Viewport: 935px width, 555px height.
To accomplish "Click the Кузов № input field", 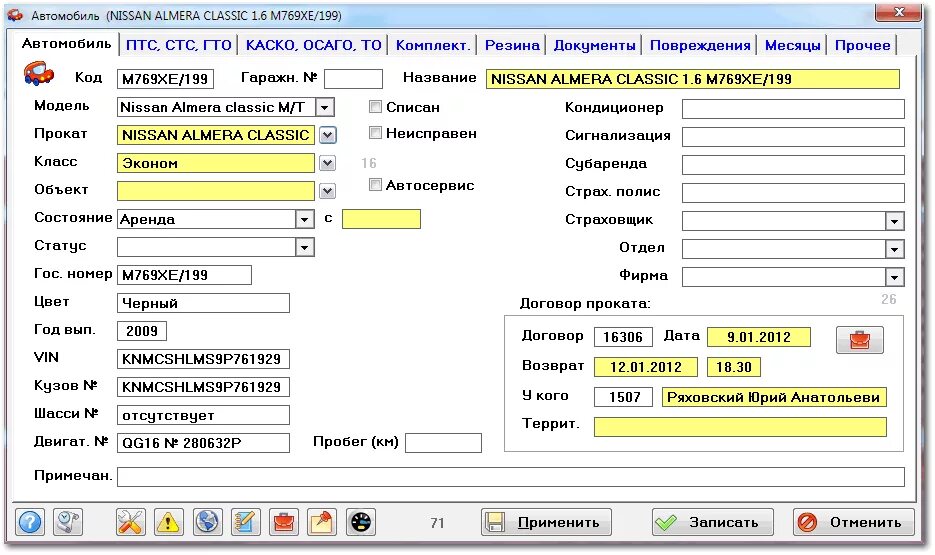I will click(x=203, y=387).
